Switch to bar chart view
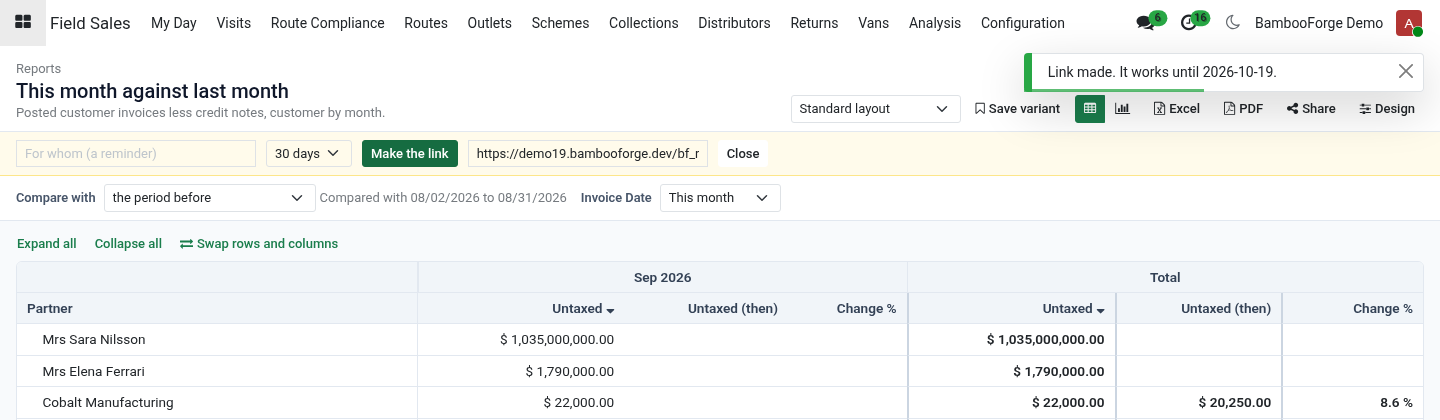This screenshot has height=420, width=1440. 1122,109
